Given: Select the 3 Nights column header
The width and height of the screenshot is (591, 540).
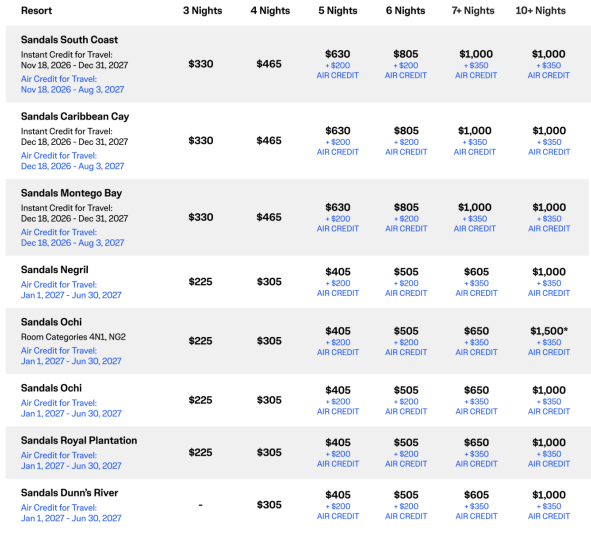Looking at the screenshot, I should [202, 11].
